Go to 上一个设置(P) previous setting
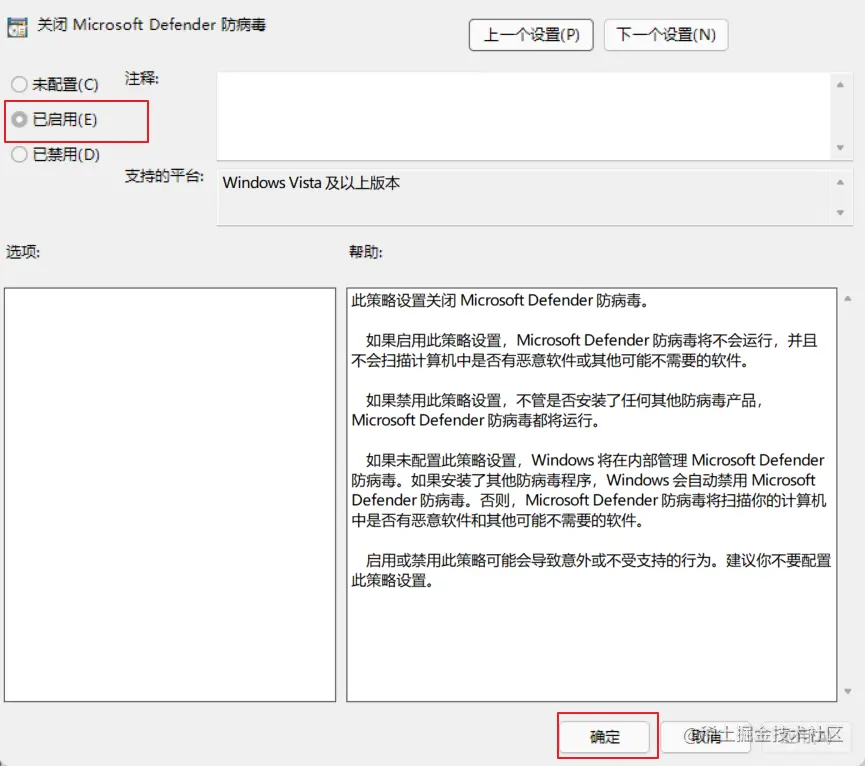865x766 pixels. coord(531,35)
